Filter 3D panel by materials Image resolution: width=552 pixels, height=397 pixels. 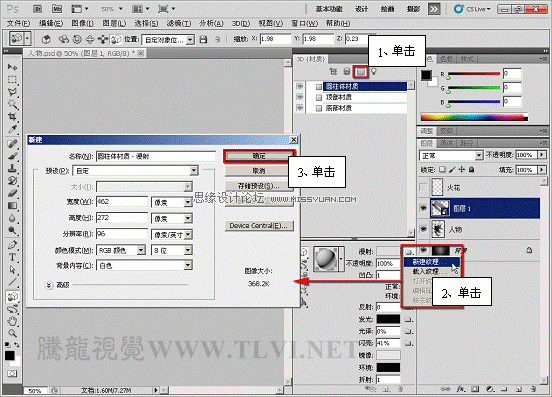(360, 72)
